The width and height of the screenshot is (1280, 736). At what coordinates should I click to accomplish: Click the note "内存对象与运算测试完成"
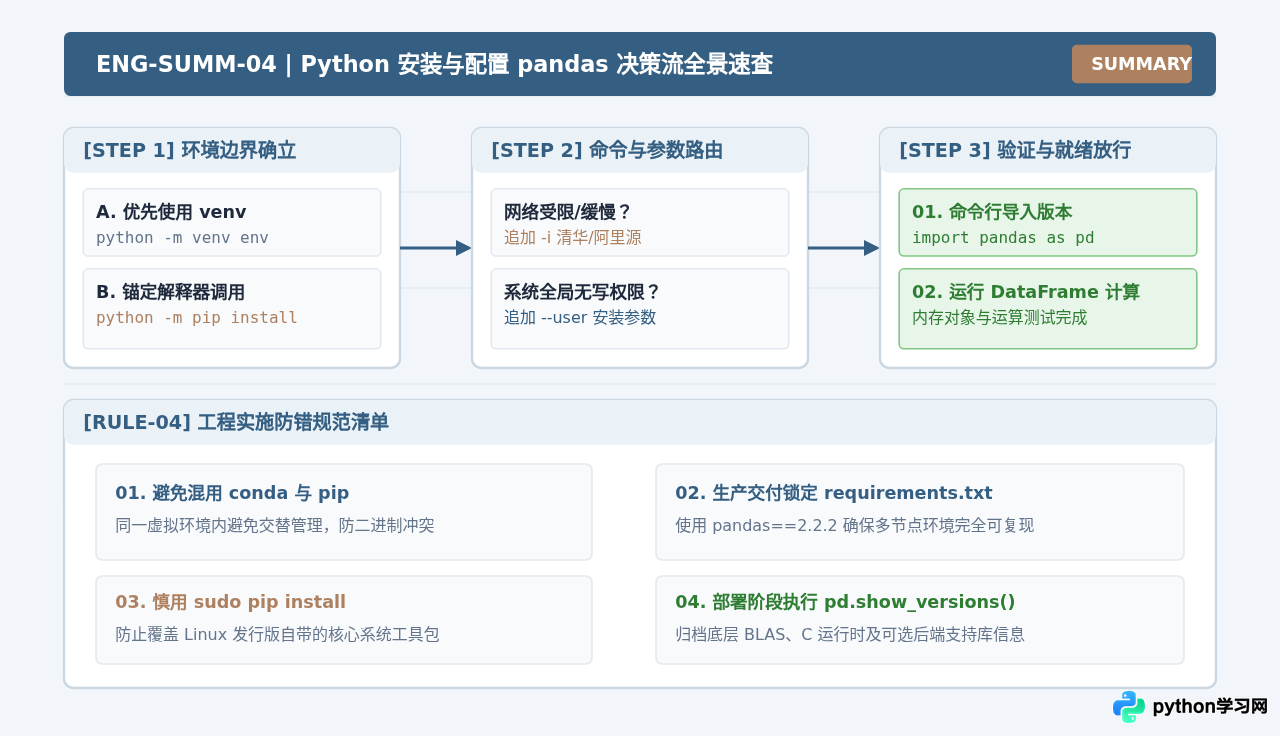[1000, 318]
